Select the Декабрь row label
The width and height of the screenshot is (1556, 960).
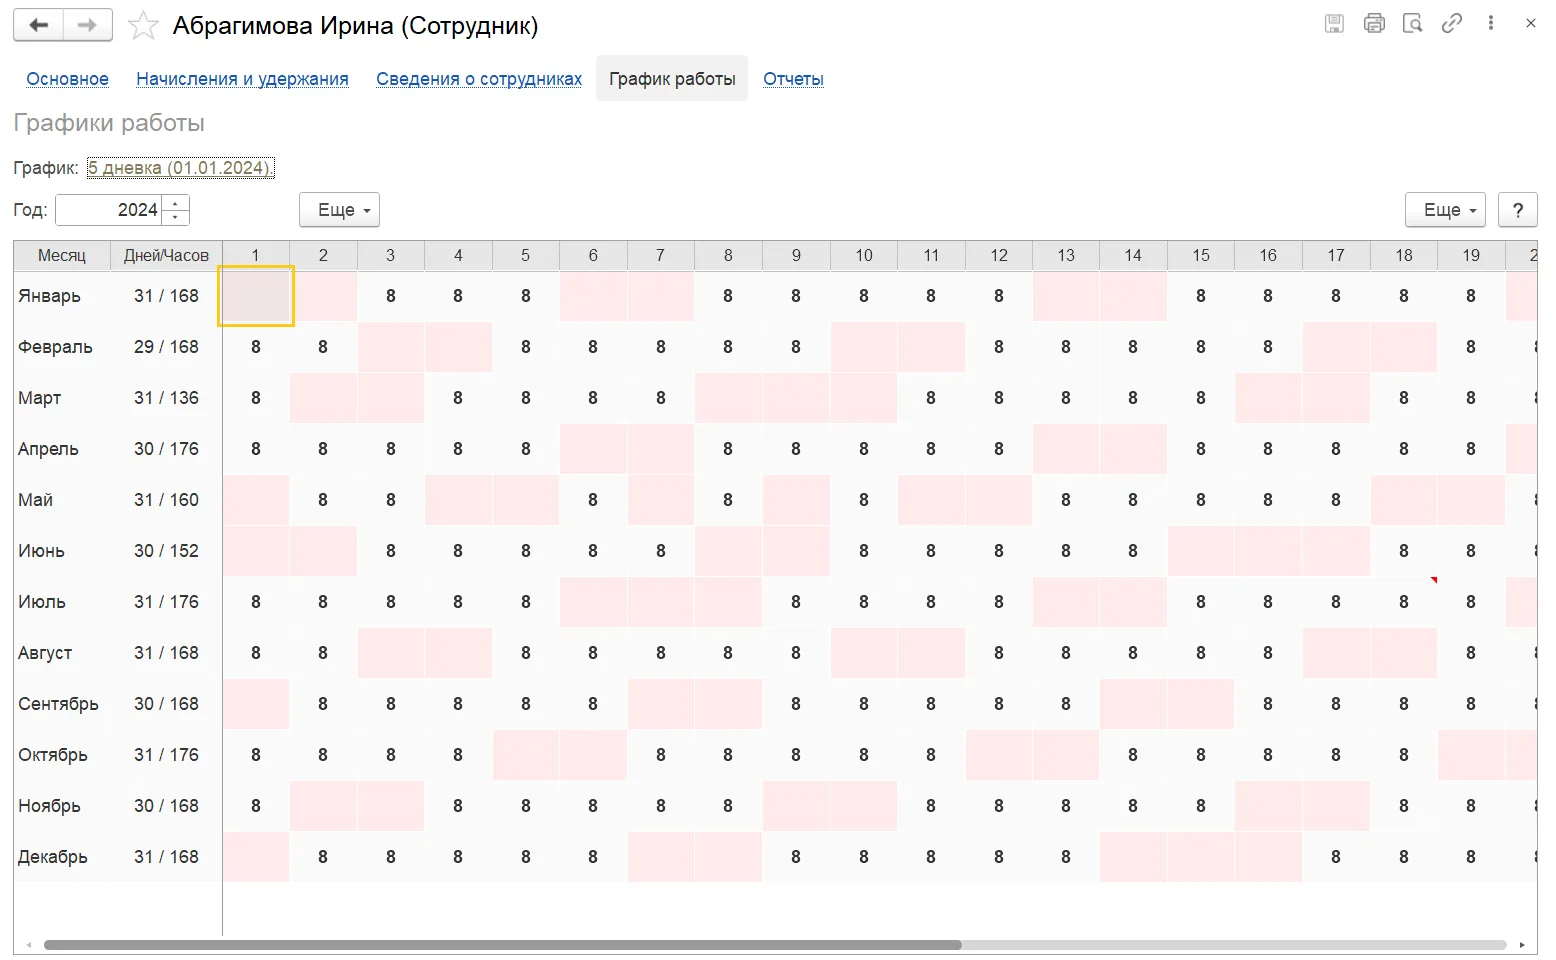(x=53, y=857)
